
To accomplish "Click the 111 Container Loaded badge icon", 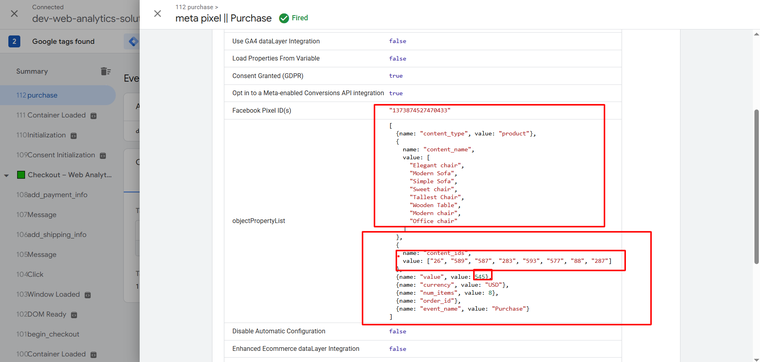I will point(94,116).
